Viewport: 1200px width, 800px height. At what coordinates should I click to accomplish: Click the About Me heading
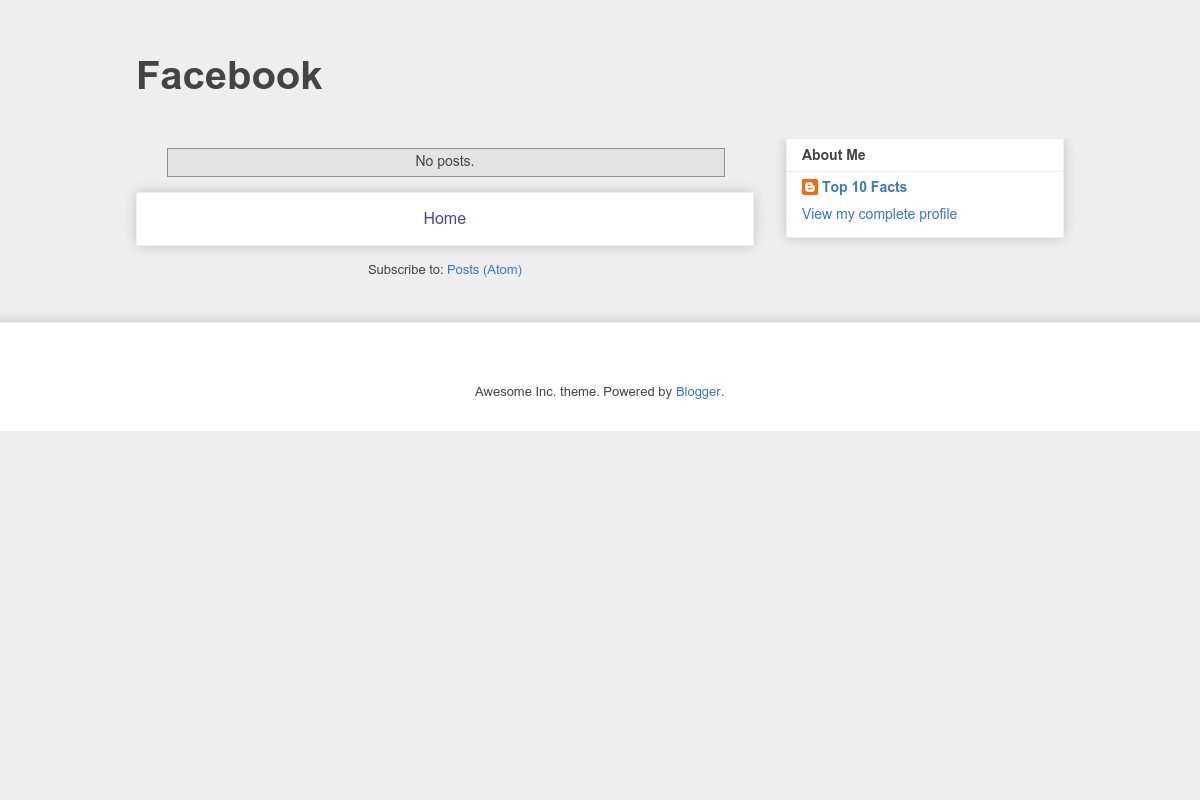(833, 155)
